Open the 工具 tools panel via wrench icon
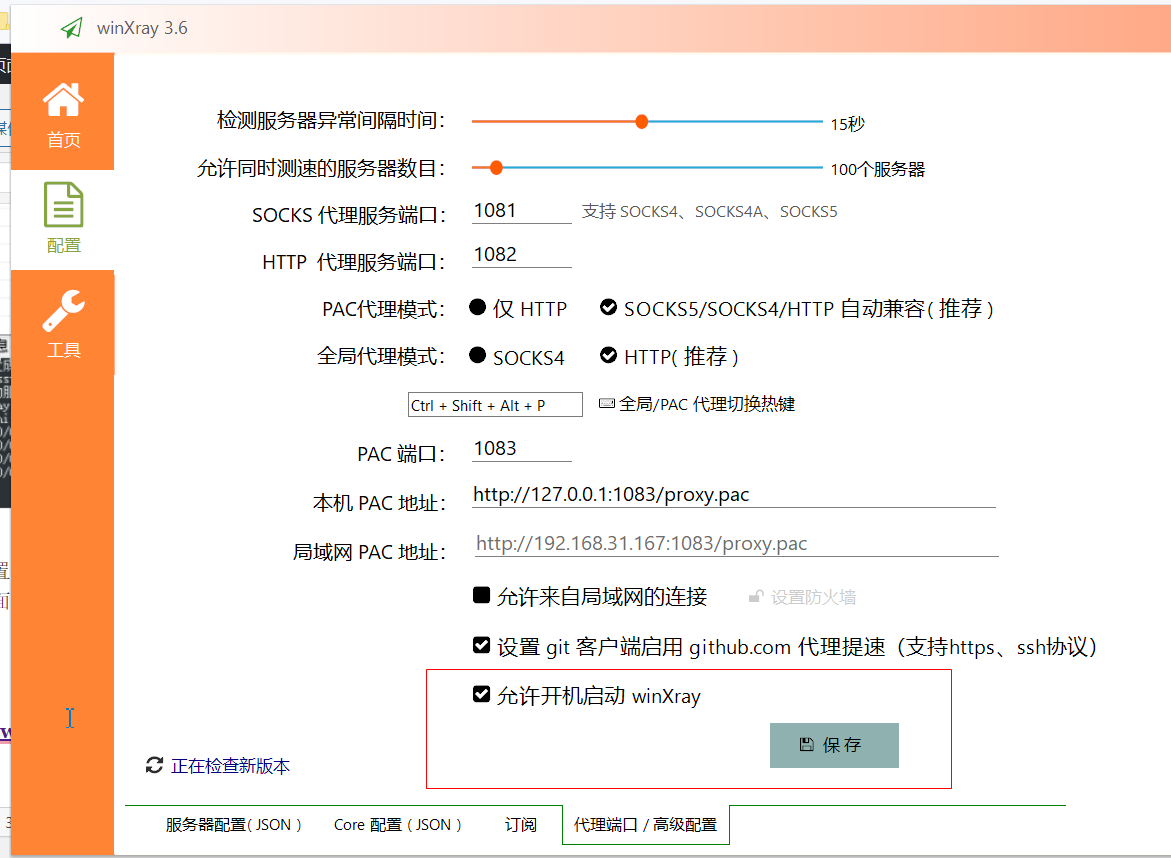The height and width of the screenshot is (858, 1171). pyautogui.click(x=63, y=320)
